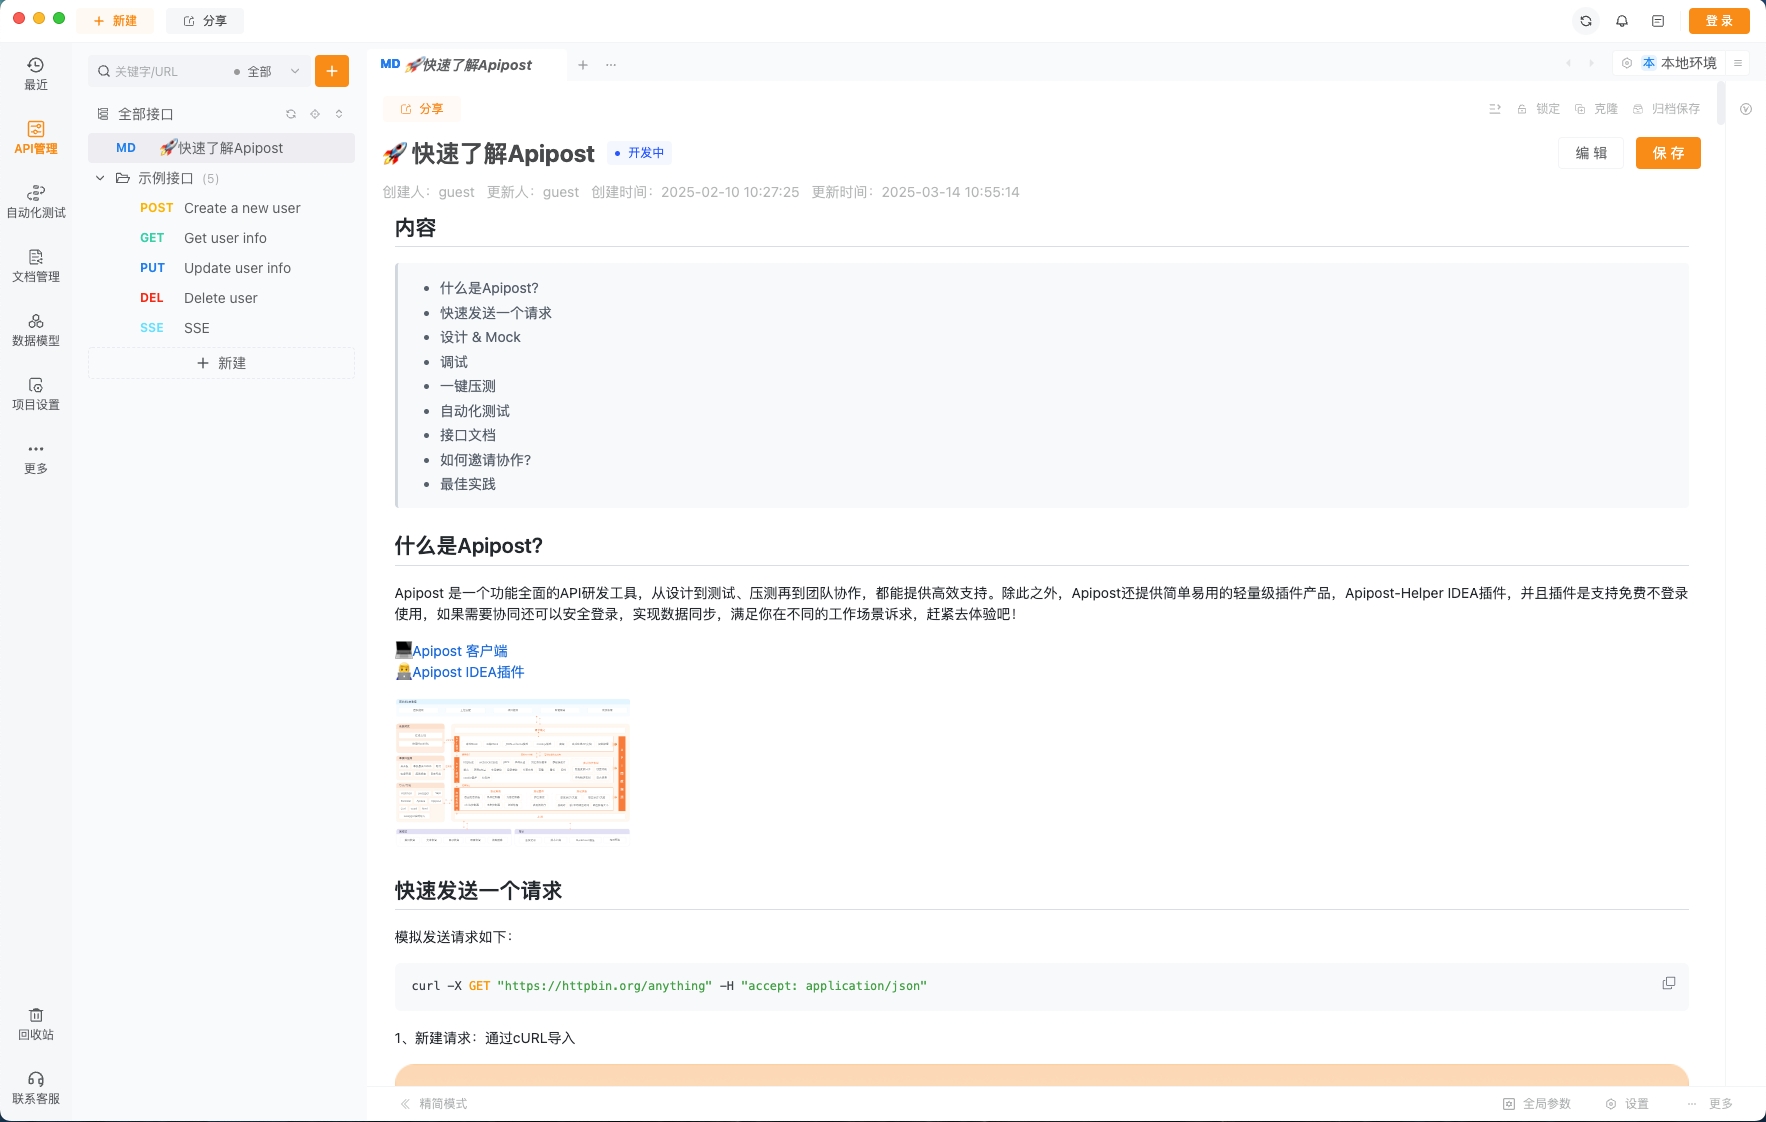Viewport: 1766px width, 1122px height.
Task: Open the SSE request item
Action: tap(222, 328)
